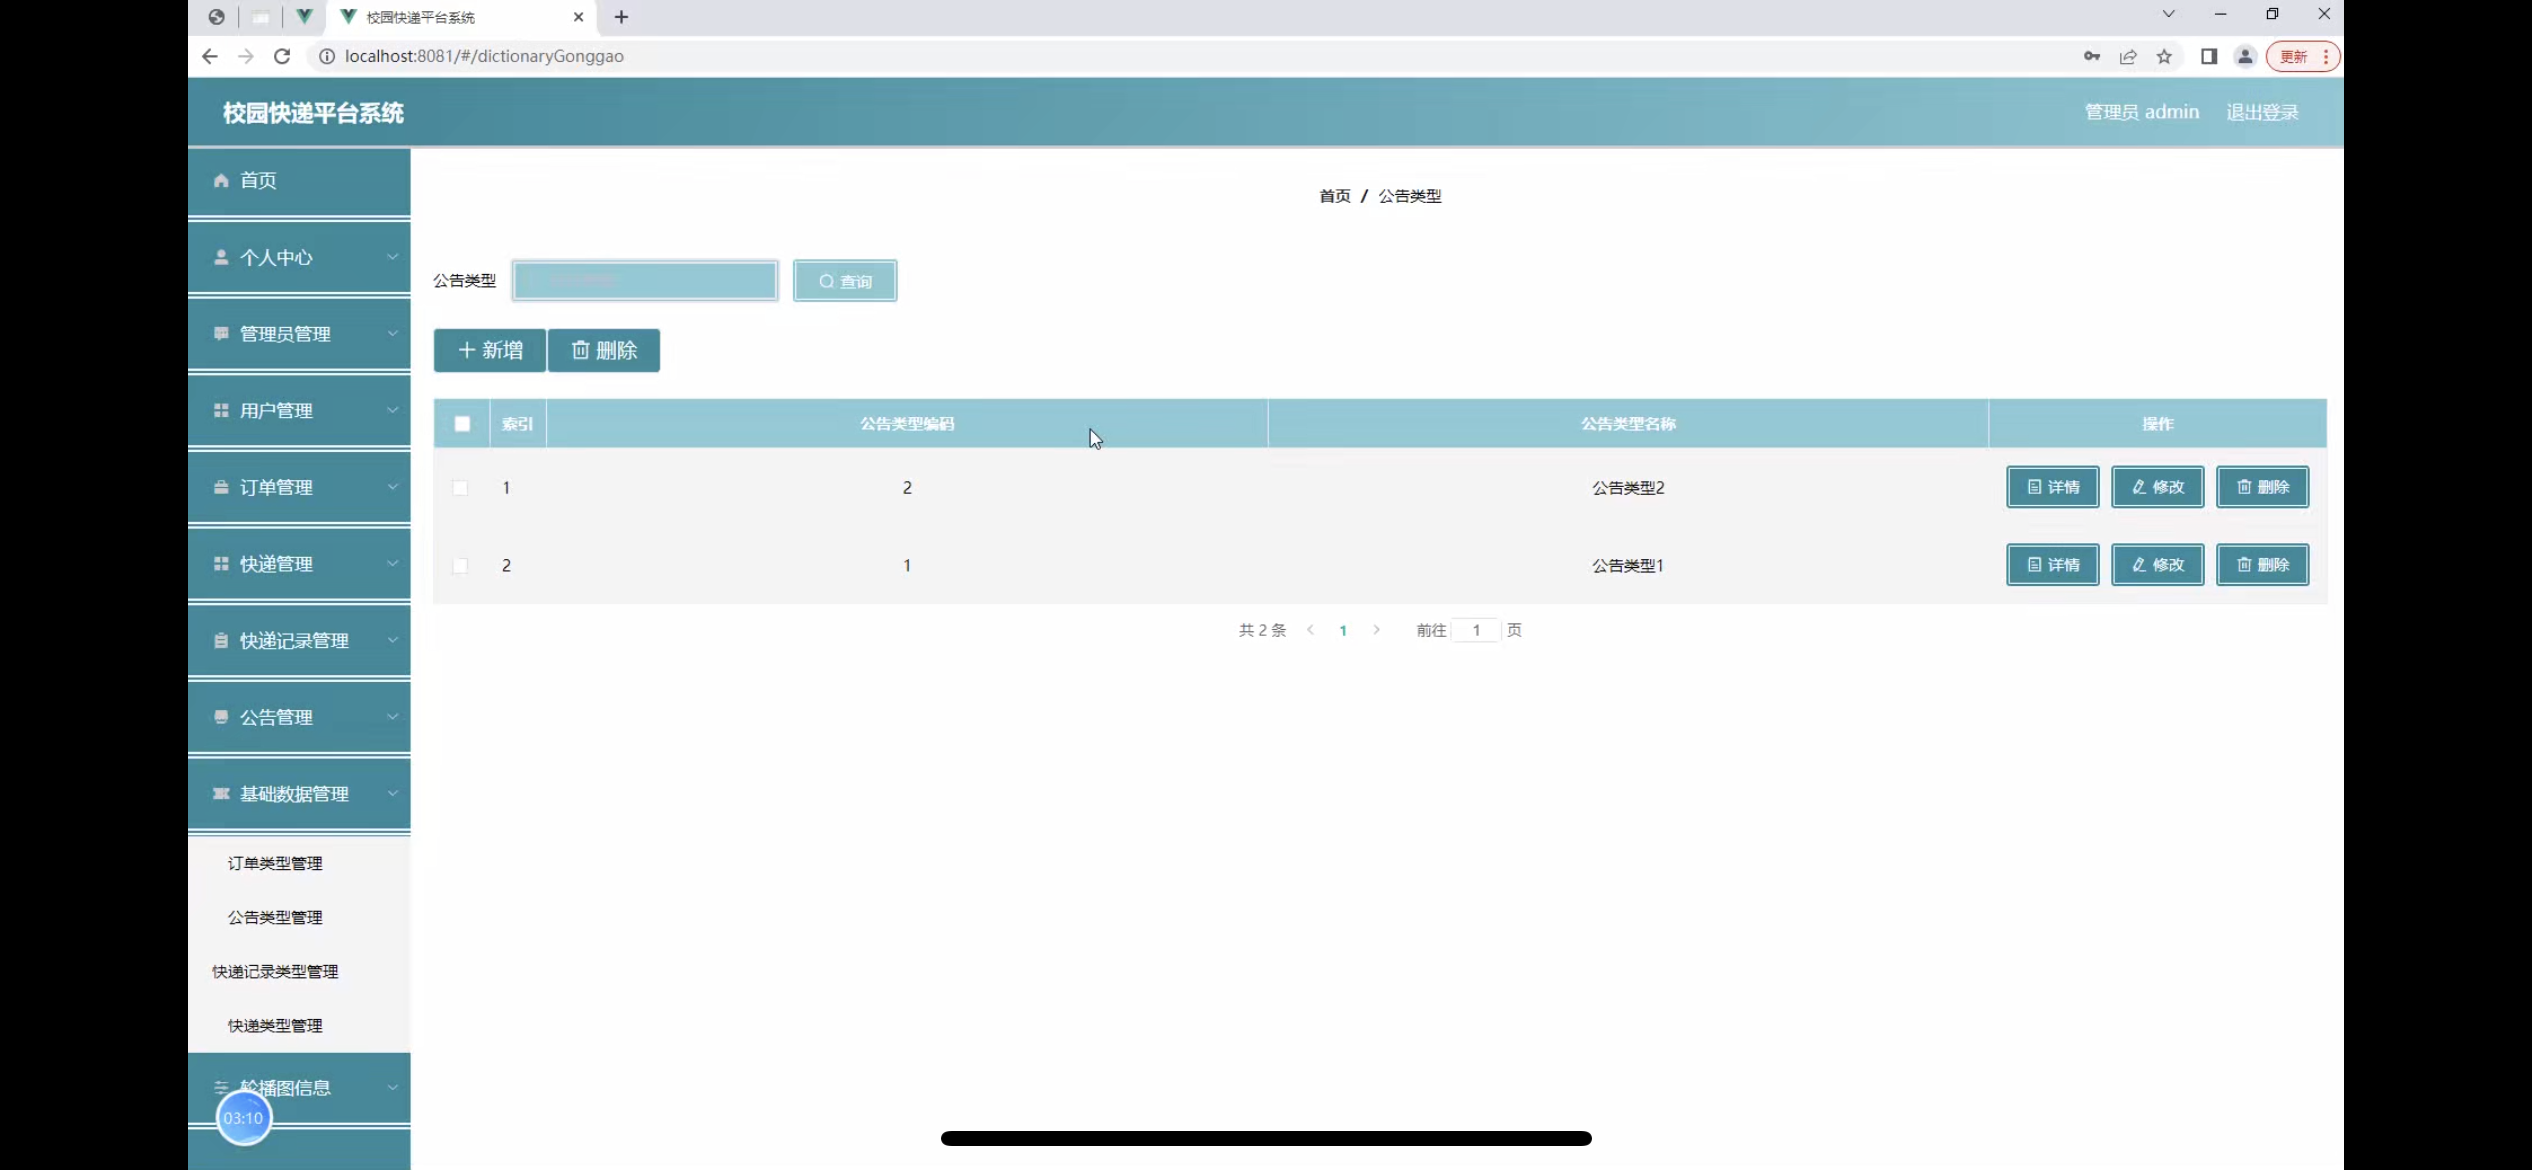The image size is (2532, 1170).
Task: Click the share page icon
Action: (2128, 56)
